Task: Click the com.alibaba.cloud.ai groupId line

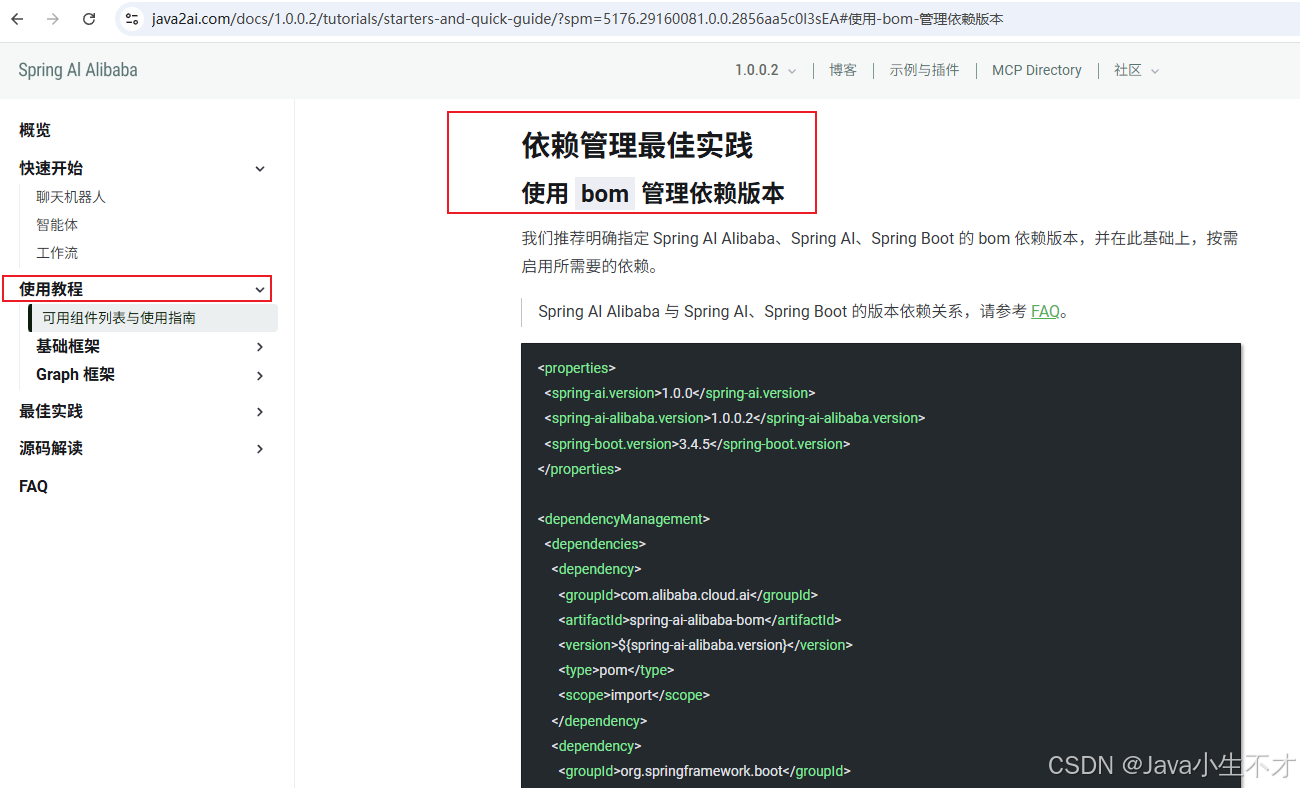Action: tap(688, 594)
